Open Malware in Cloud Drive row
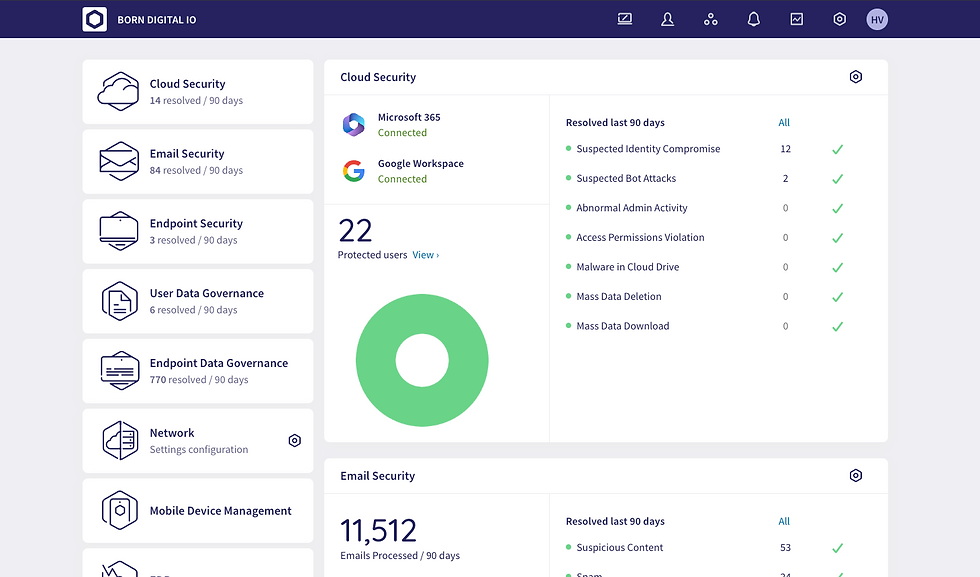This screenshot has width=980, height=577. point(706,267)
